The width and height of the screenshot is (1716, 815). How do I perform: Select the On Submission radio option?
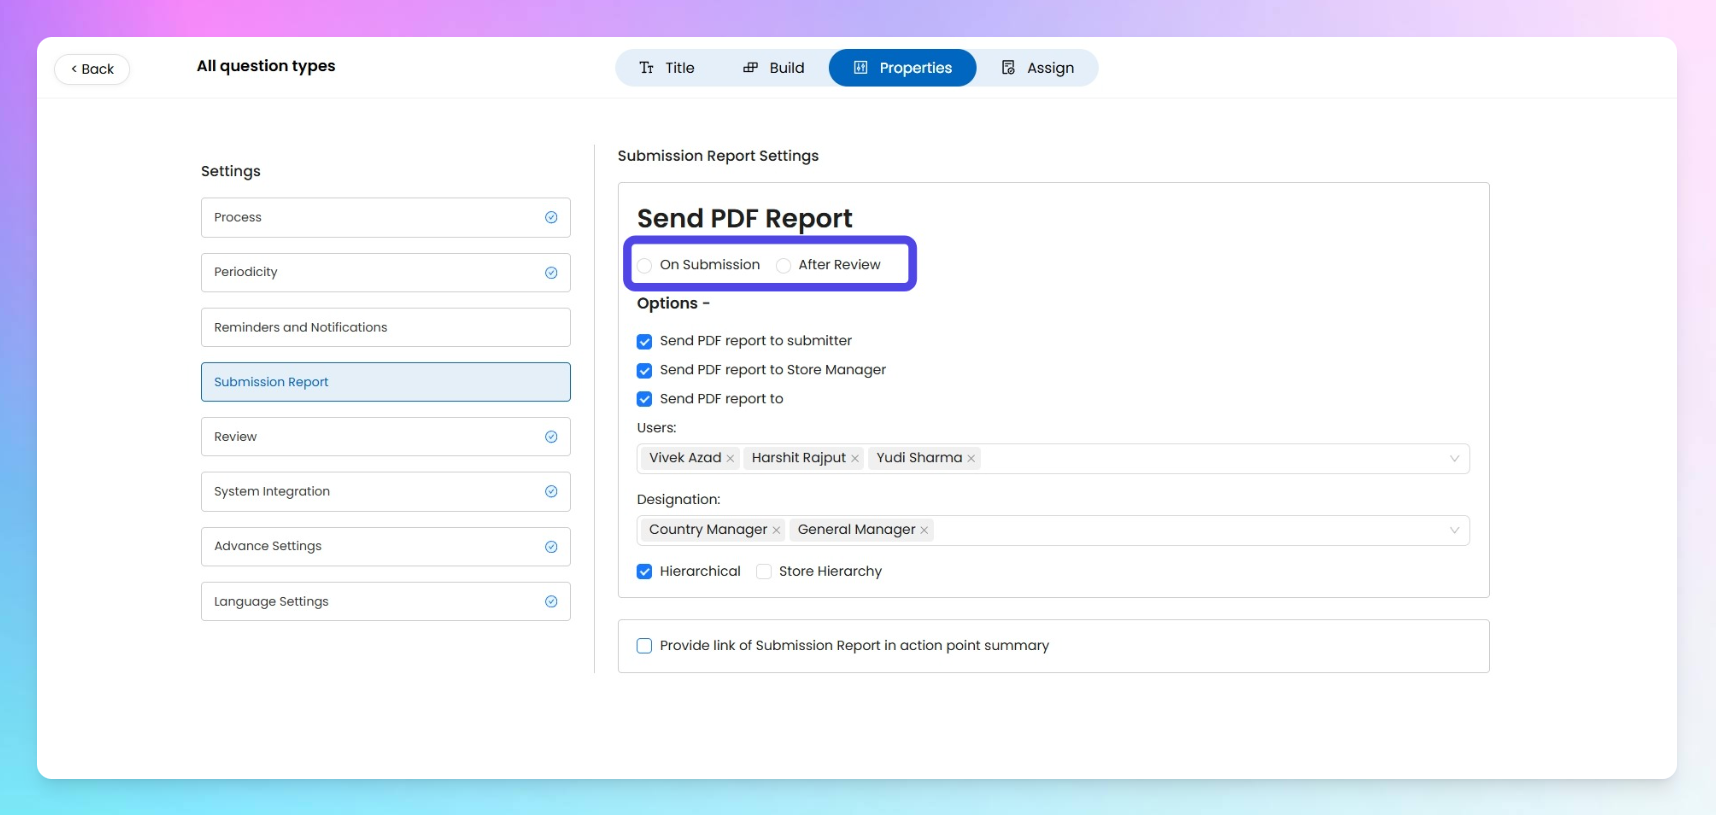coord(645,265)
